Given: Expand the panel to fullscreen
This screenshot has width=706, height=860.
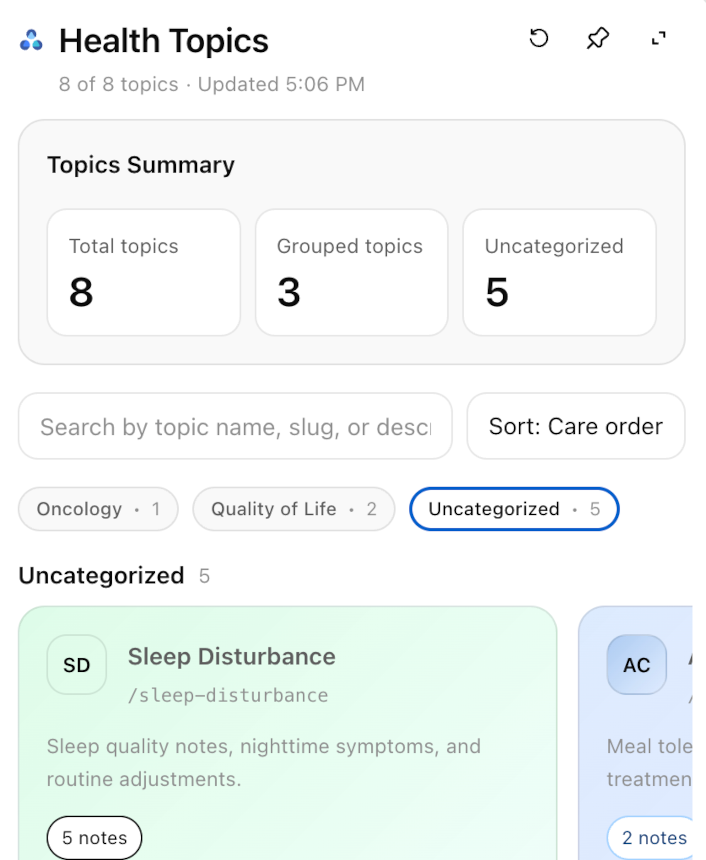Looking at the screenshot, I should [x=658, y=39].
